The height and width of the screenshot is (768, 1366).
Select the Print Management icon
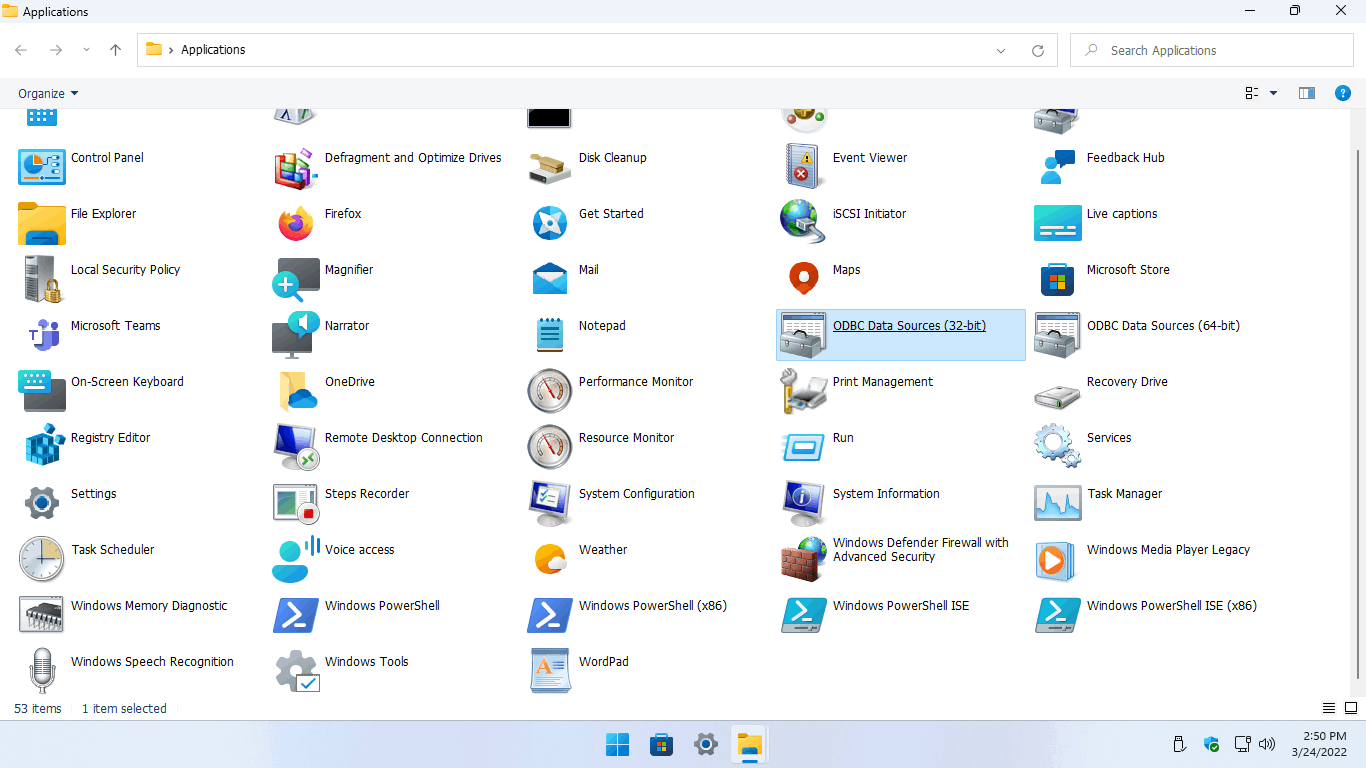(x=804, y=391)
